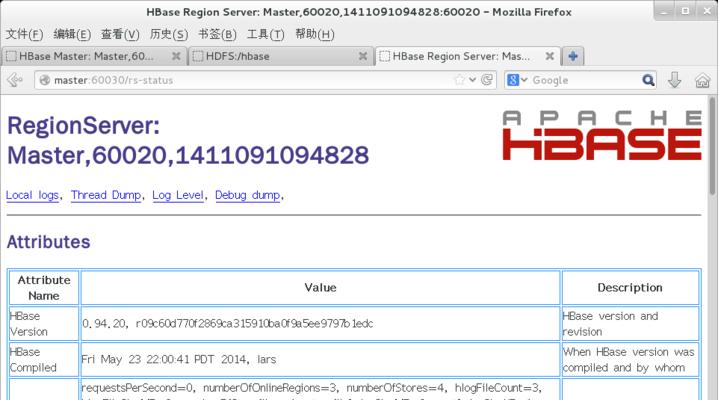Click the Apache HBase logo

602,135
